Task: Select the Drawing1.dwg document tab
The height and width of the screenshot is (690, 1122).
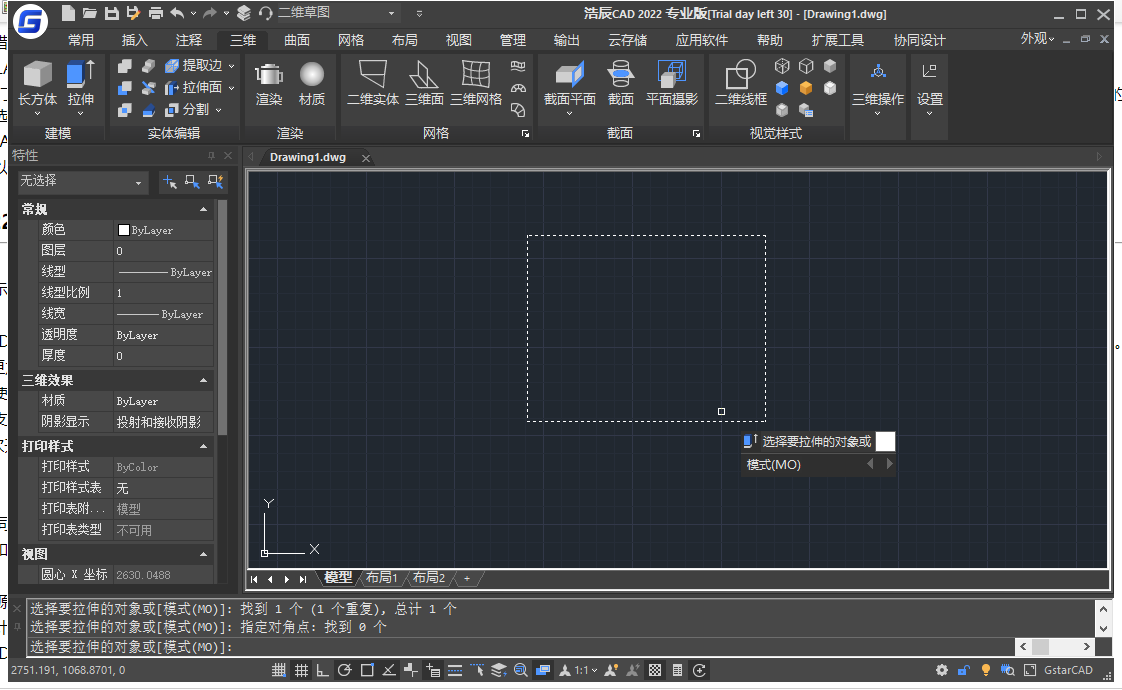Action: [308, 157]
